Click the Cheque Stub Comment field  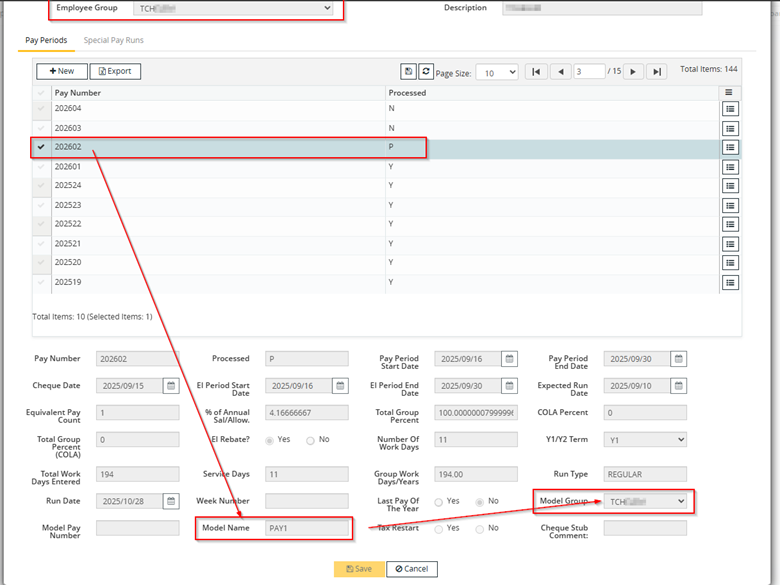coord(645,528)
